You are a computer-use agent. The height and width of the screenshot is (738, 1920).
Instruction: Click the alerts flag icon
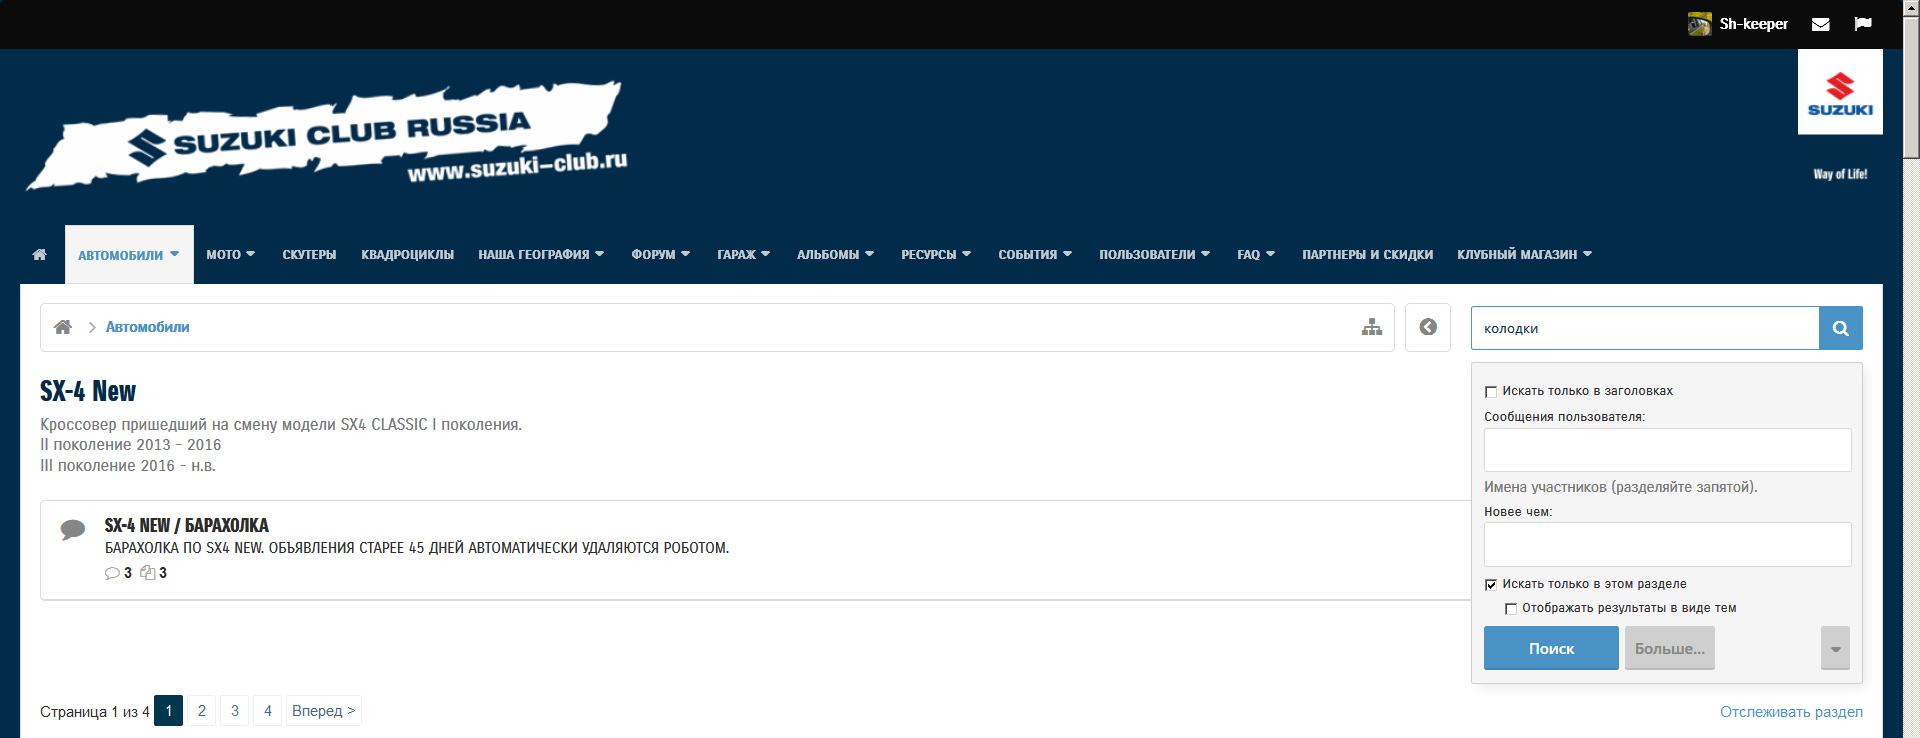tap(1862, 24)
